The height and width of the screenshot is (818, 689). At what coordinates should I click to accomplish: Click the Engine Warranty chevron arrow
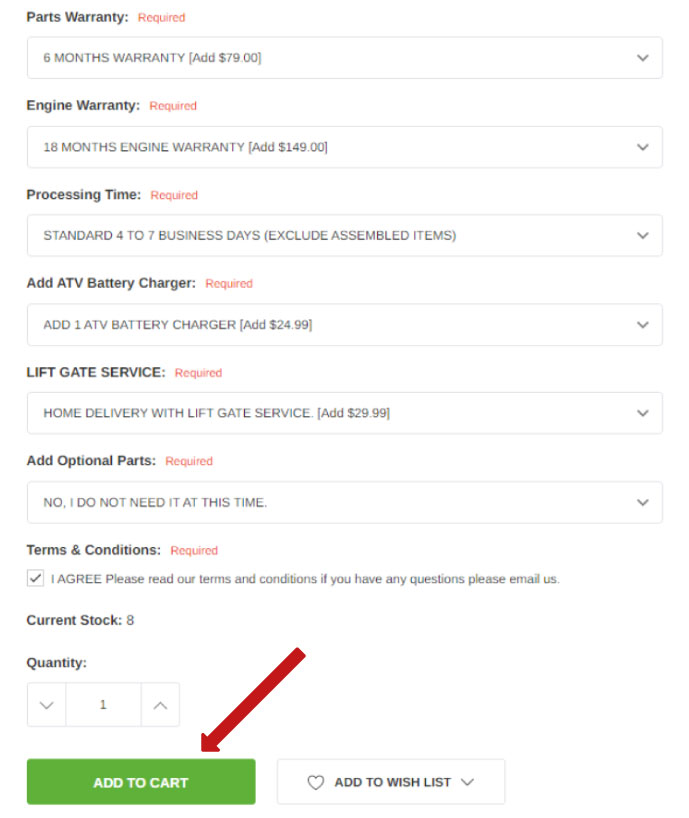tap(643, 147)
